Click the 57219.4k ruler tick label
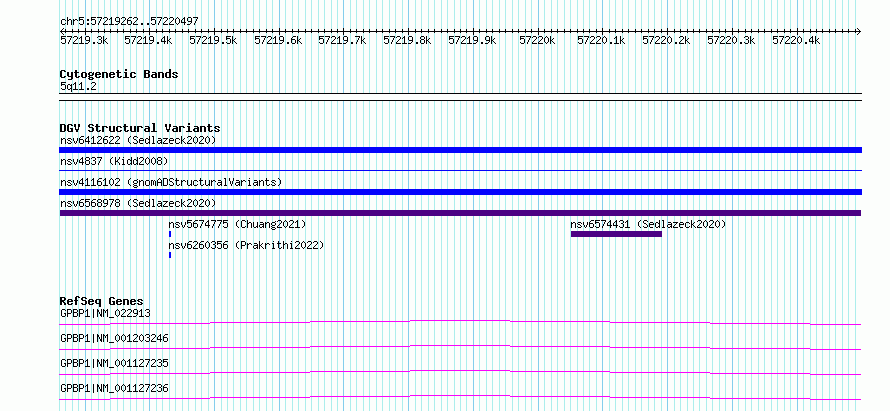The height and width of the screenshot is (411, 890). click(x=148, y=40)
